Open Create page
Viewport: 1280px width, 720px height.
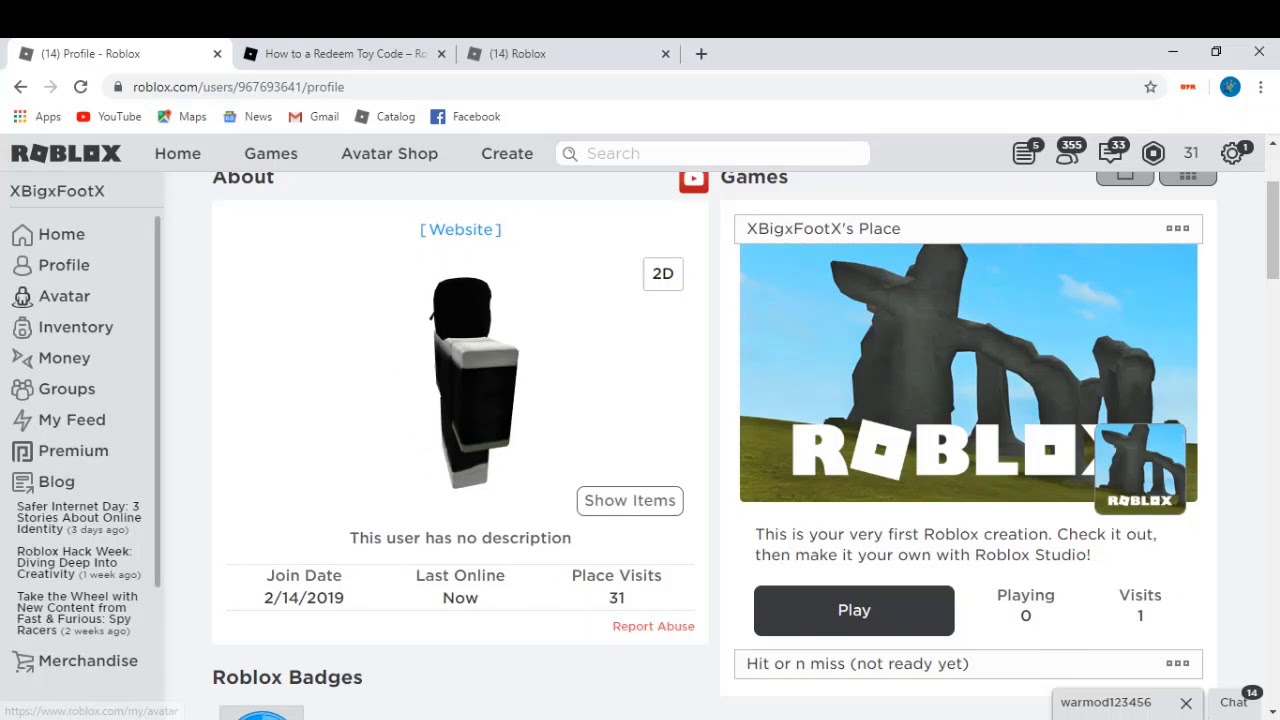click(507, 153)
